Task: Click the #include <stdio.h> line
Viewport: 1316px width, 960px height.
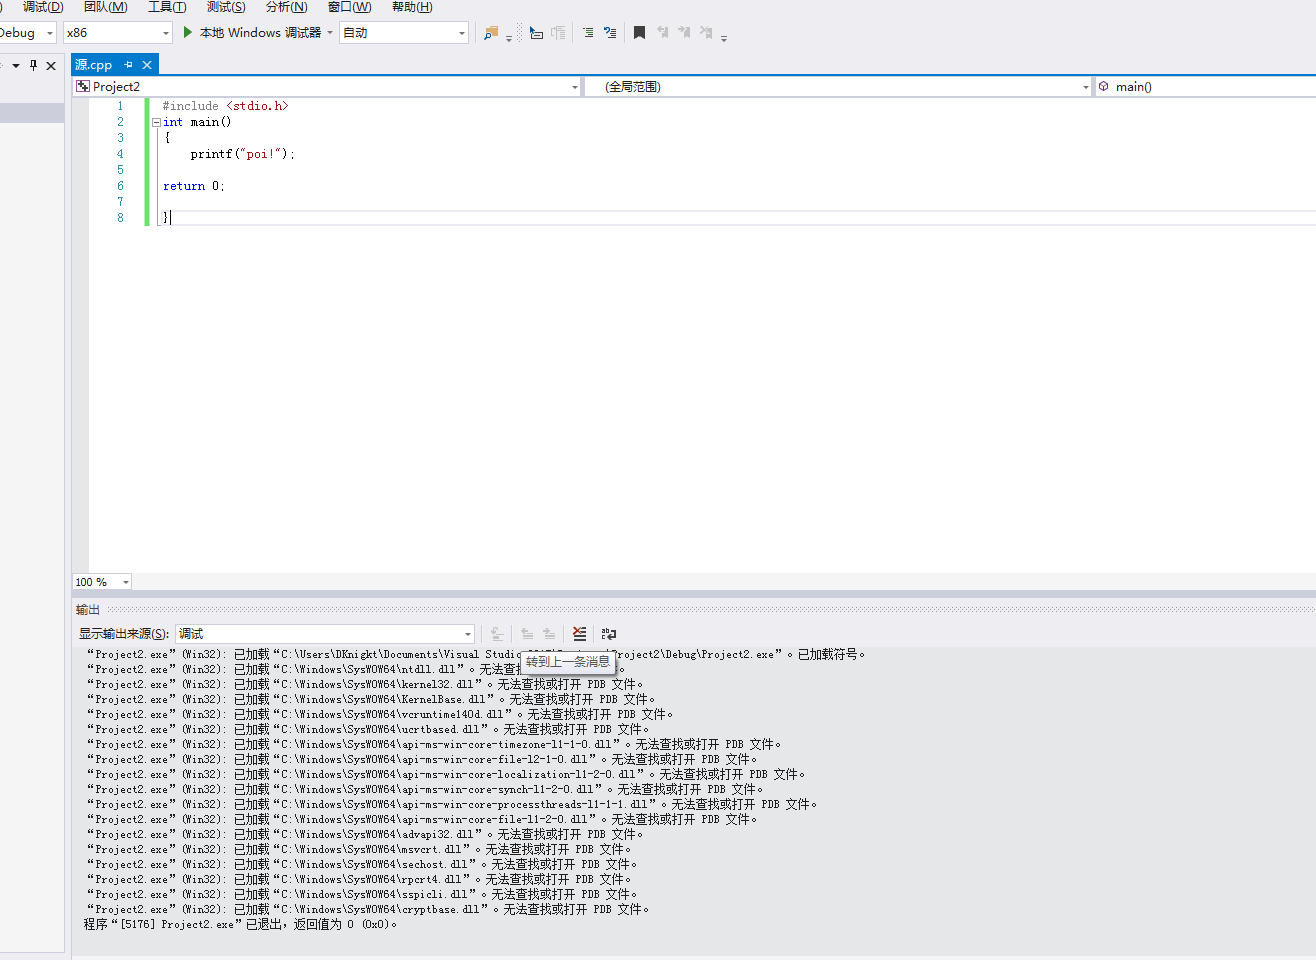Action: click(225, 106)
